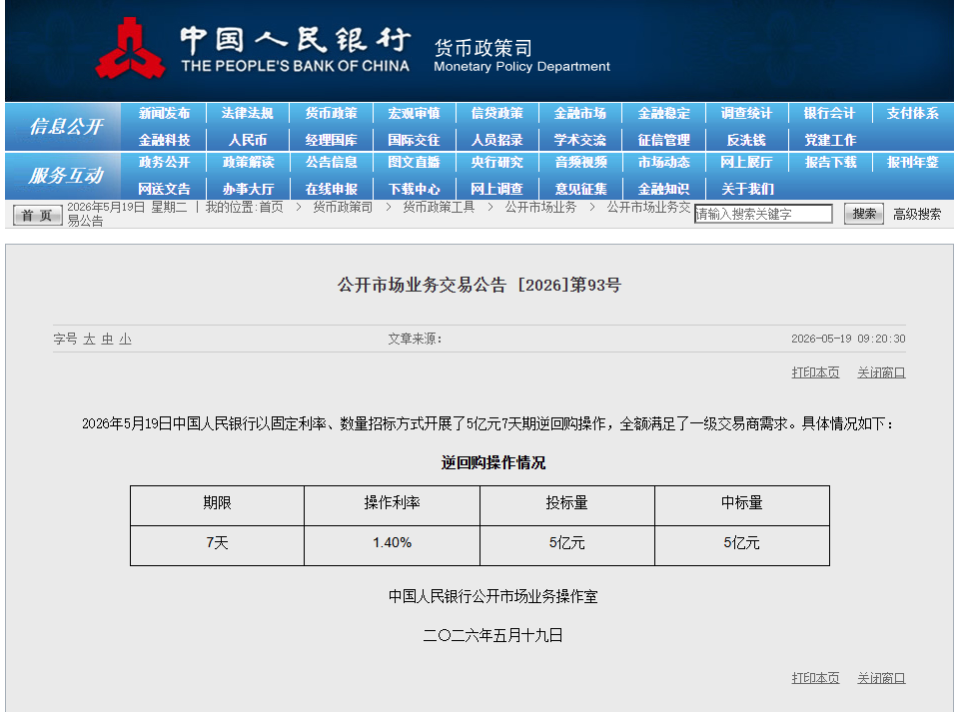Select the 1.40% rate table cell
The height and width of the screenshot is (712, 960).
click(392, 545)
